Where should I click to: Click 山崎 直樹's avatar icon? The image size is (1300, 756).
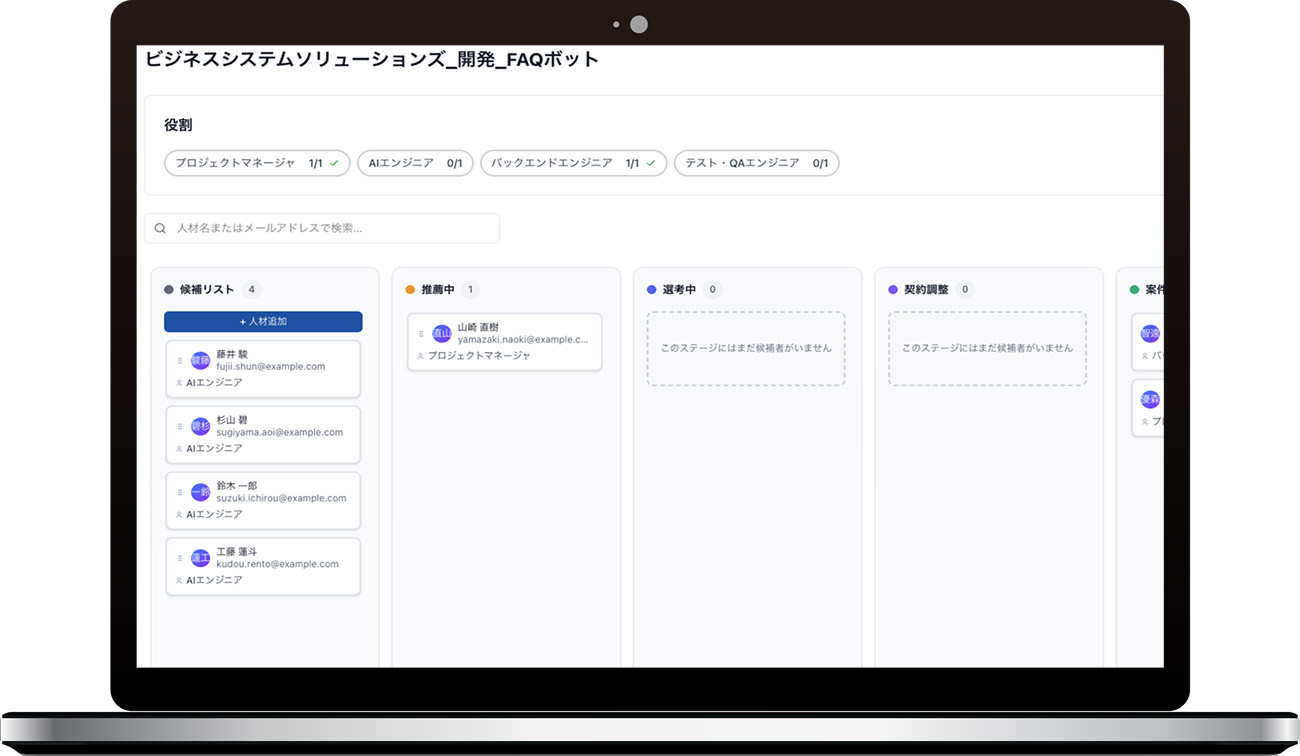coord(441,334)
